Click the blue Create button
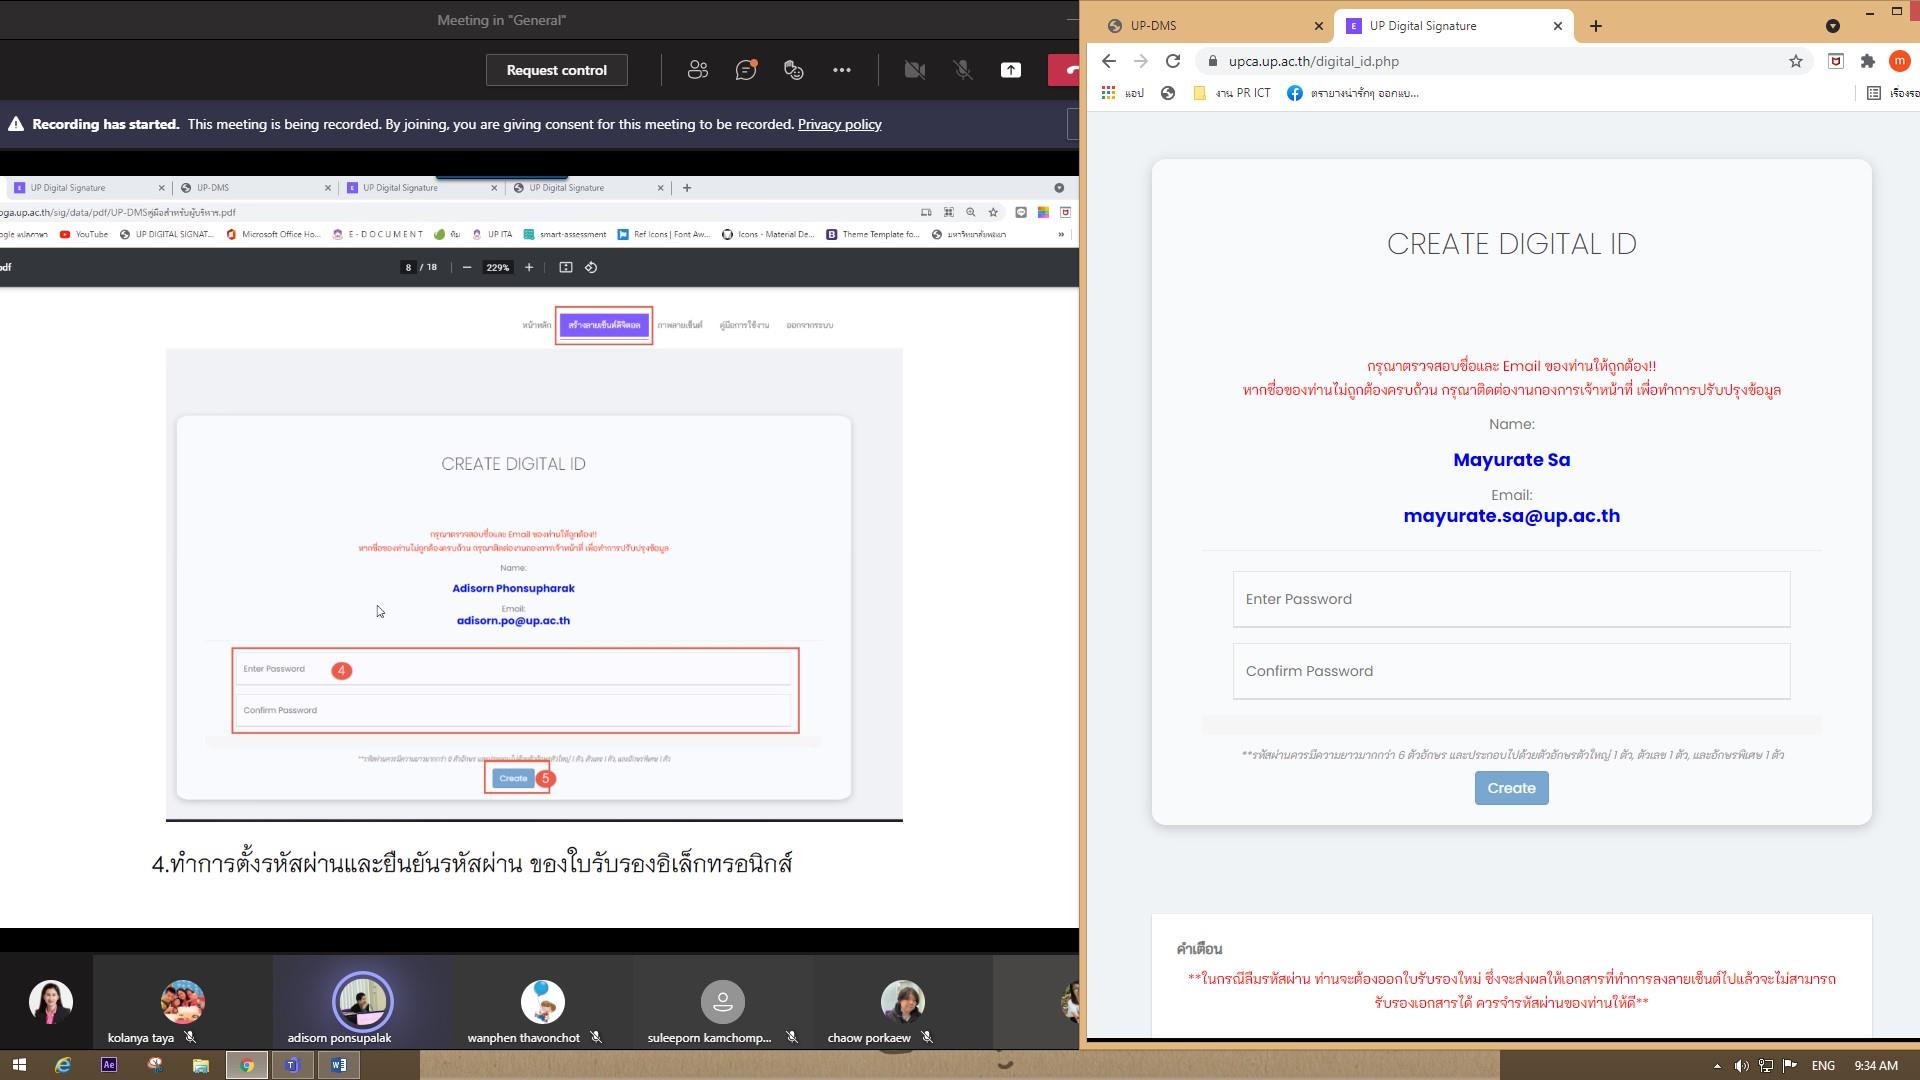Image resolution: width=1920 pixels, height=1080 pixels. pos(1511,788)
